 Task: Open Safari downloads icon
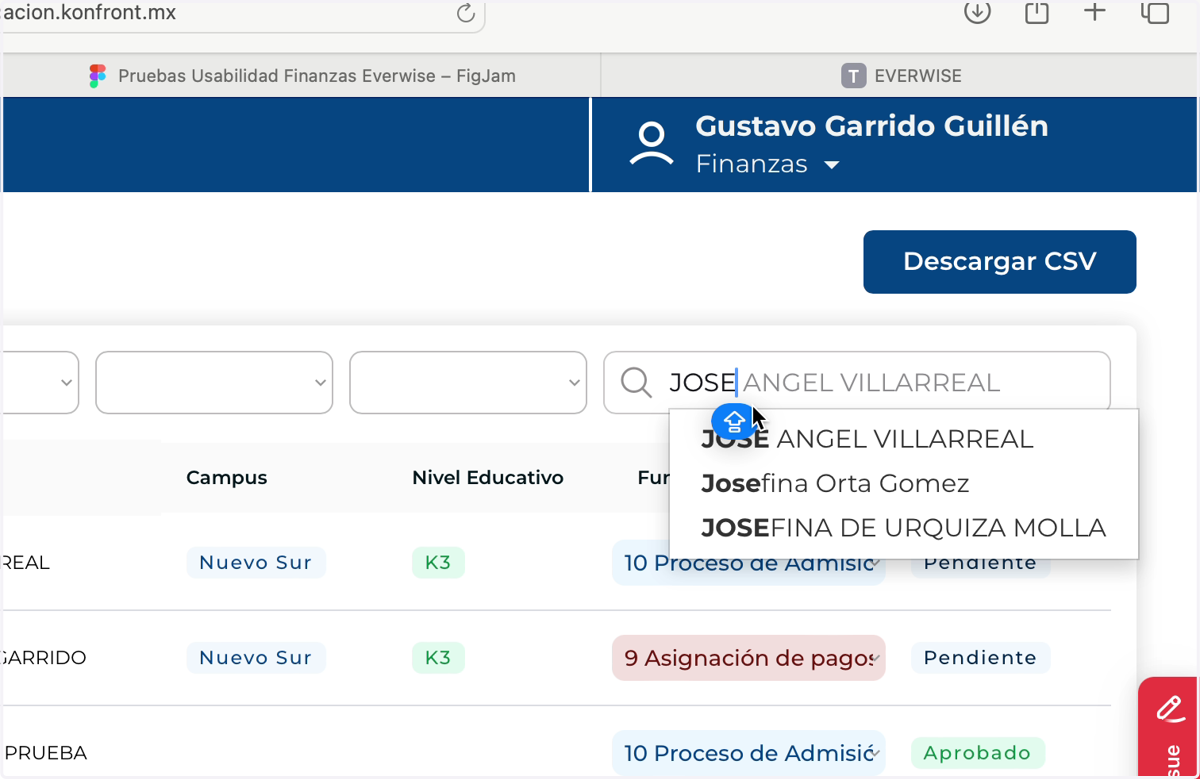click(x=977, y=12)
